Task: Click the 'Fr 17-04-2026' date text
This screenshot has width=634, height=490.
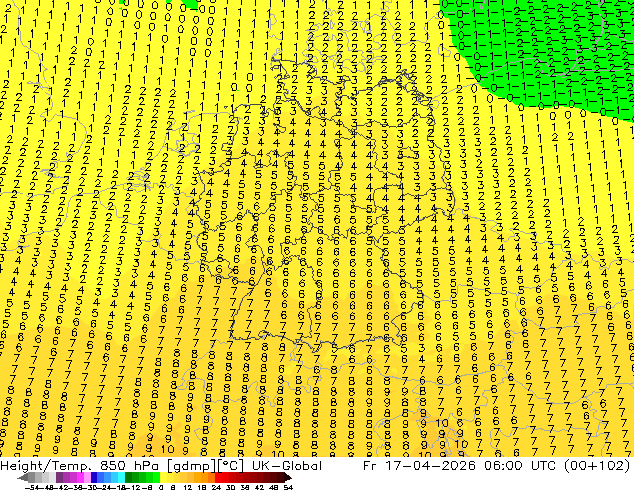Action: point(419,466)
